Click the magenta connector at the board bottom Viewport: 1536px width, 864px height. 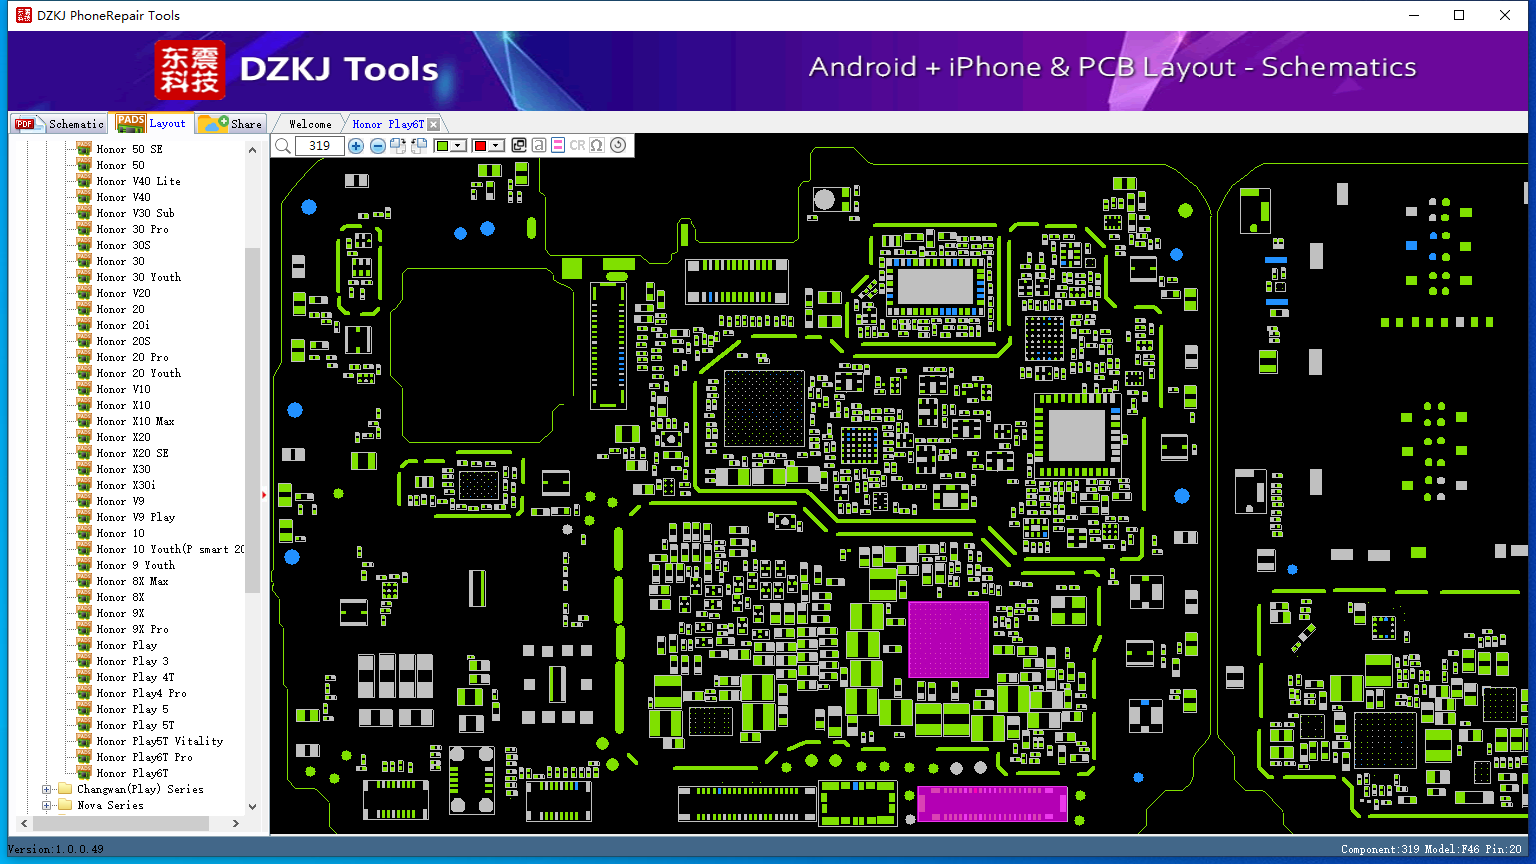click(x=992, y=804)
